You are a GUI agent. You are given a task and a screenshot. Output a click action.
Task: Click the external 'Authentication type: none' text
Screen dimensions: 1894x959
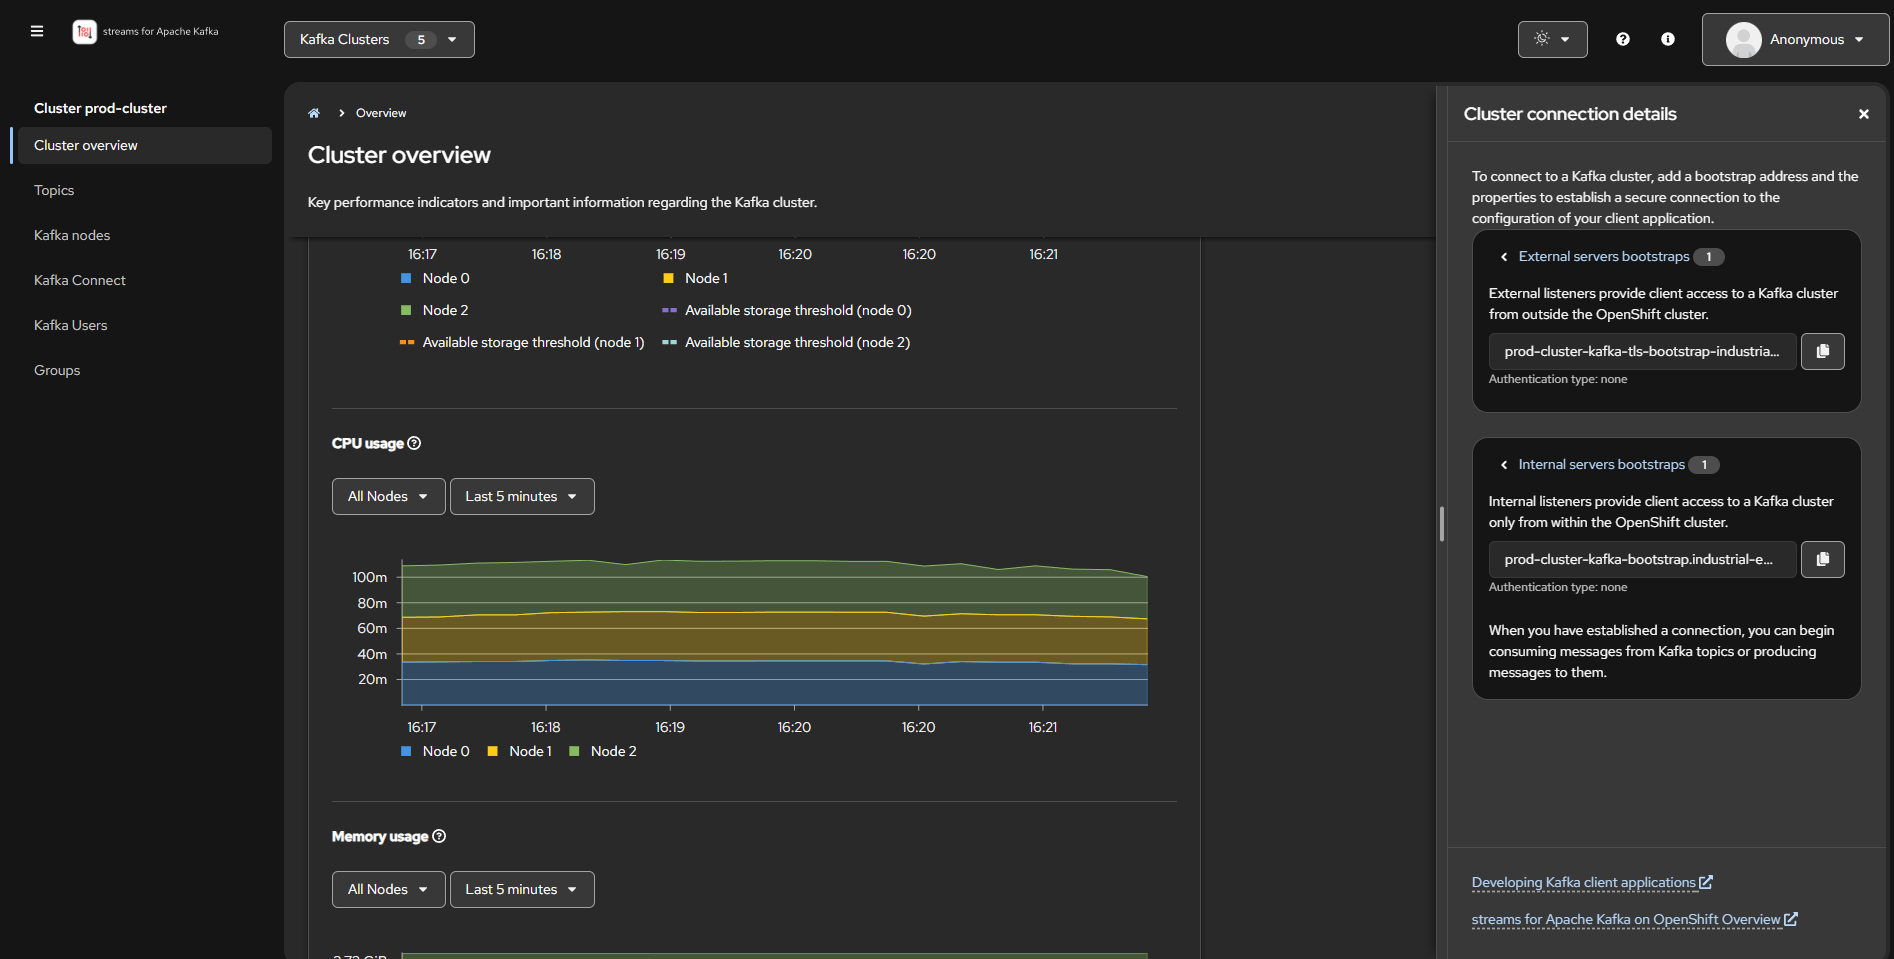pos(1558,379)
